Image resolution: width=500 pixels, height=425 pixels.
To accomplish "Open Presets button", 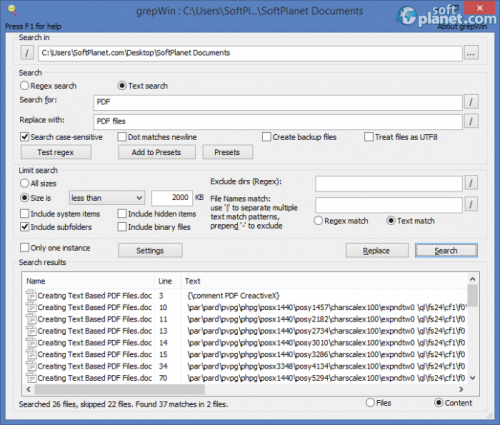I will (227, 152).
